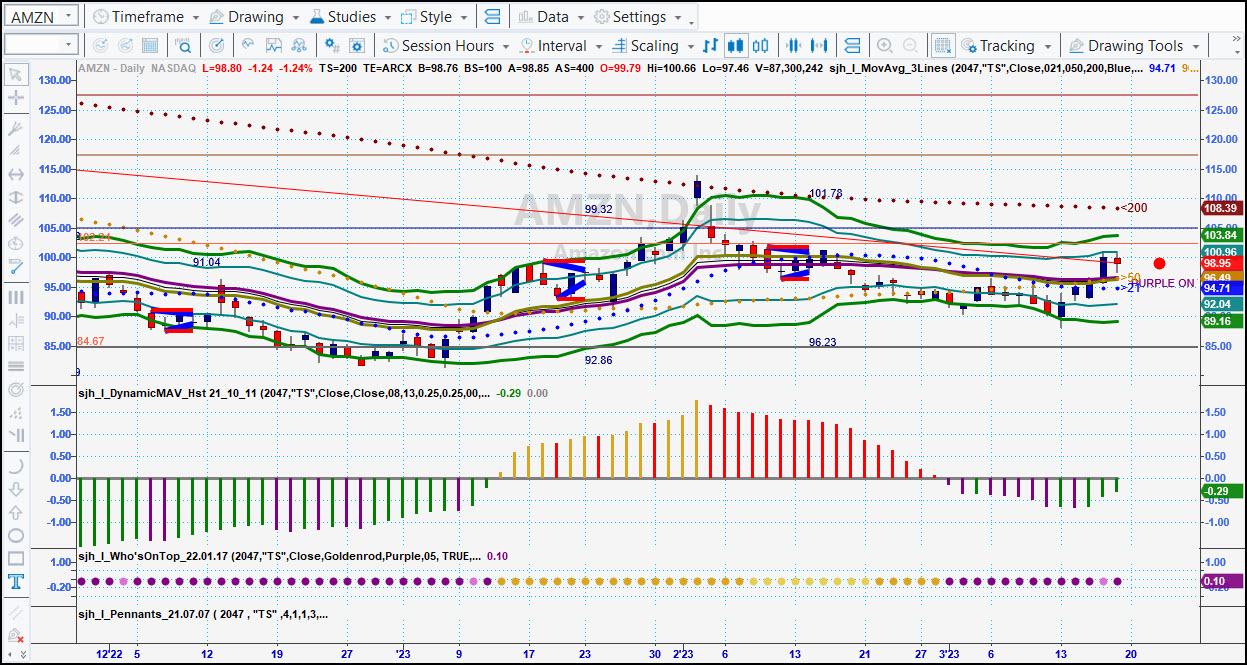Select the horizontal double arrow tool

tap(15, 174)
